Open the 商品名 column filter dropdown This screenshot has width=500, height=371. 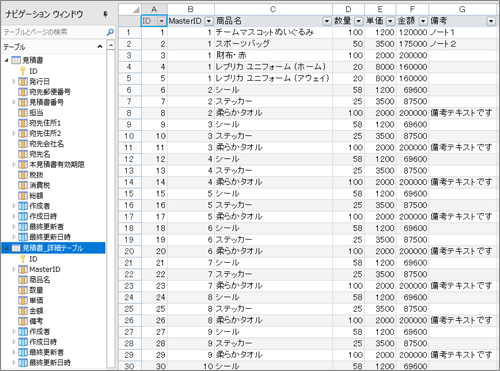[x=327, y=21]
